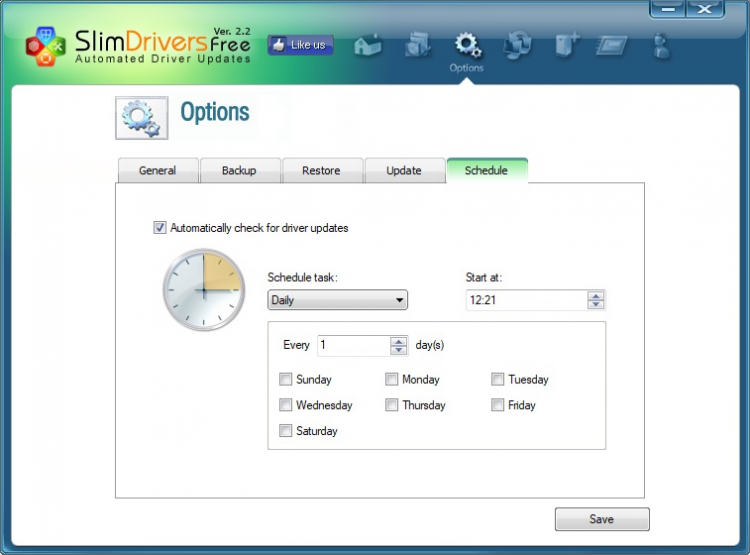Open the support person toolbar icon
This screenshot has width=750, height=555.
coord(662,46)
